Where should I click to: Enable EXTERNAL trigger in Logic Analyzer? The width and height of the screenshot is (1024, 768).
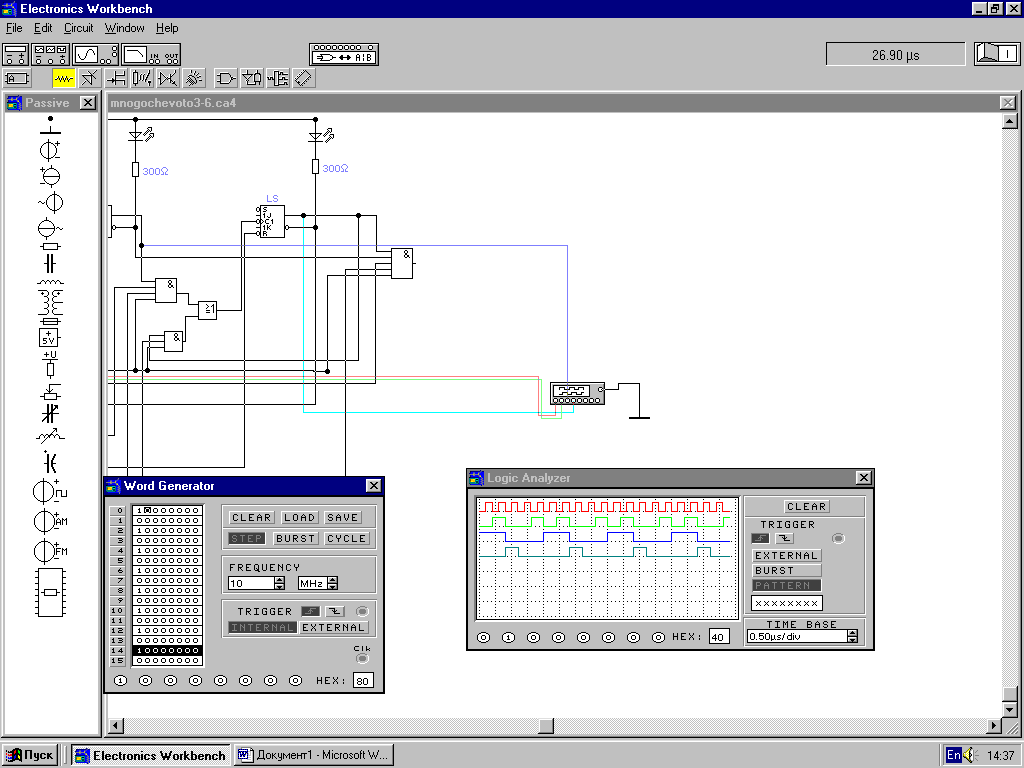pyautogui.click(x=786, y=556)
